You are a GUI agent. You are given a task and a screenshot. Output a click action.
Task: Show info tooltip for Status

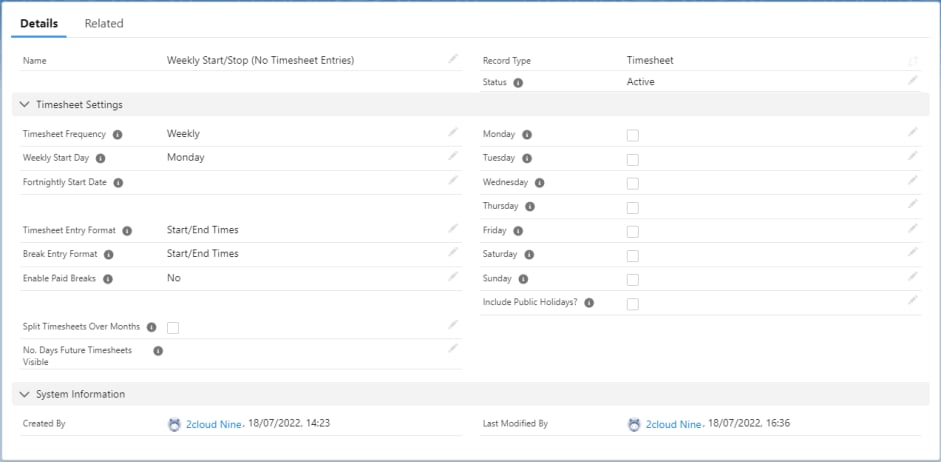pyautogui.click(x=519, y=83)
